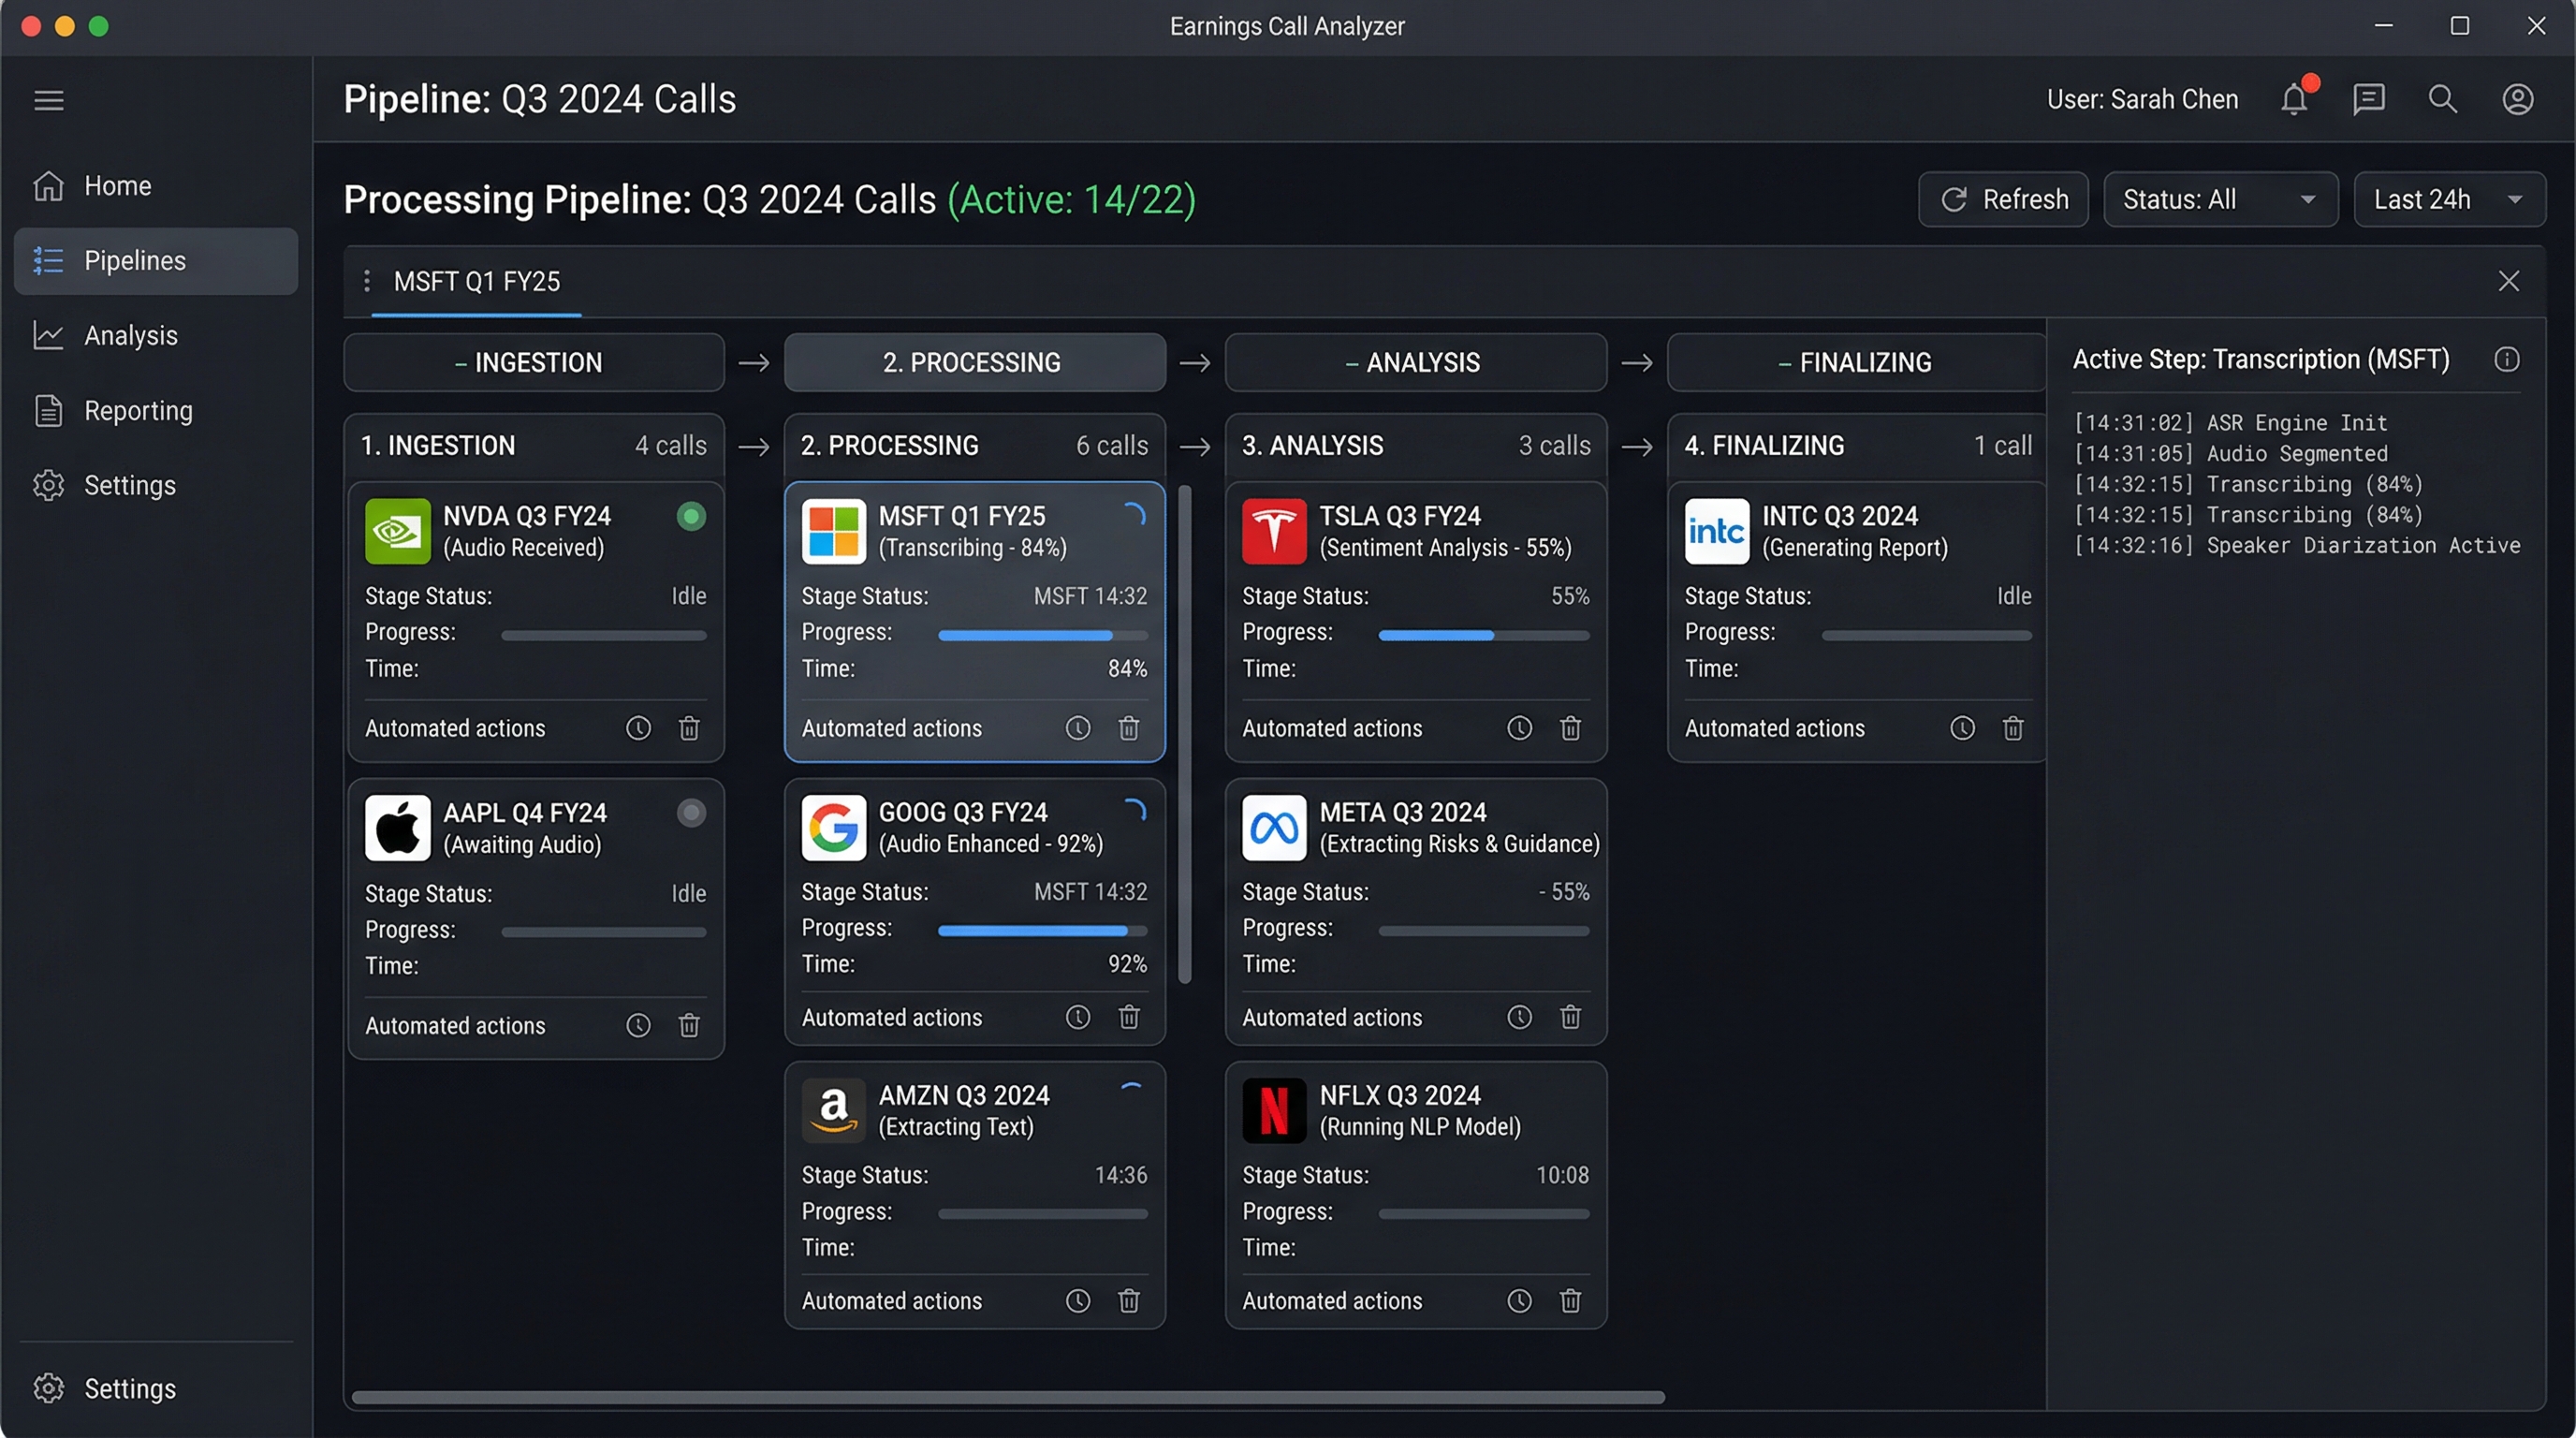Screen dimensions: 2576x1438
Task: Toggle the green status indicator on NVDA Q3 FY24
Action: click(691, 517)
